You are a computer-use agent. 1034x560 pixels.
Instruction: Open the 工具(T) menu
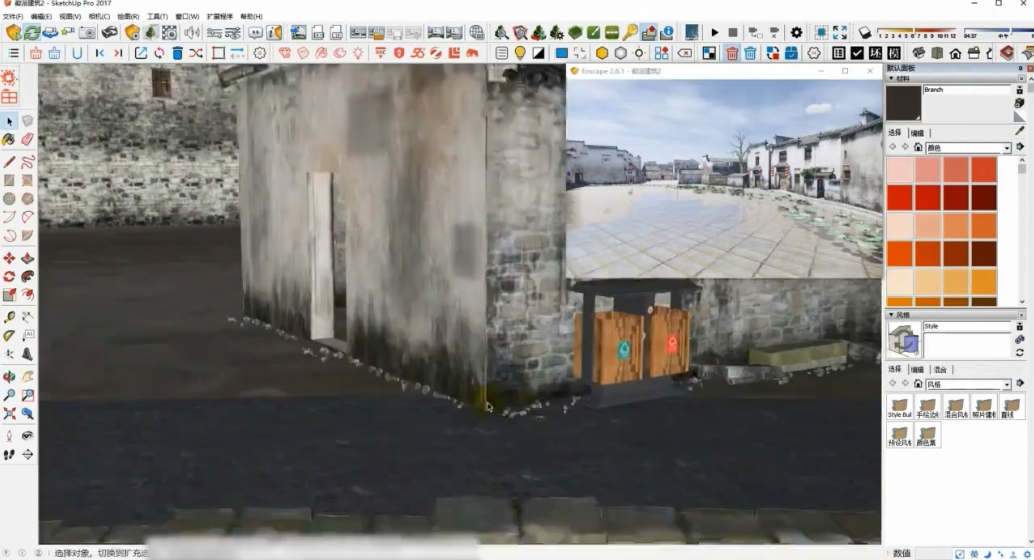pyautogui.click(x=157, y=16)
